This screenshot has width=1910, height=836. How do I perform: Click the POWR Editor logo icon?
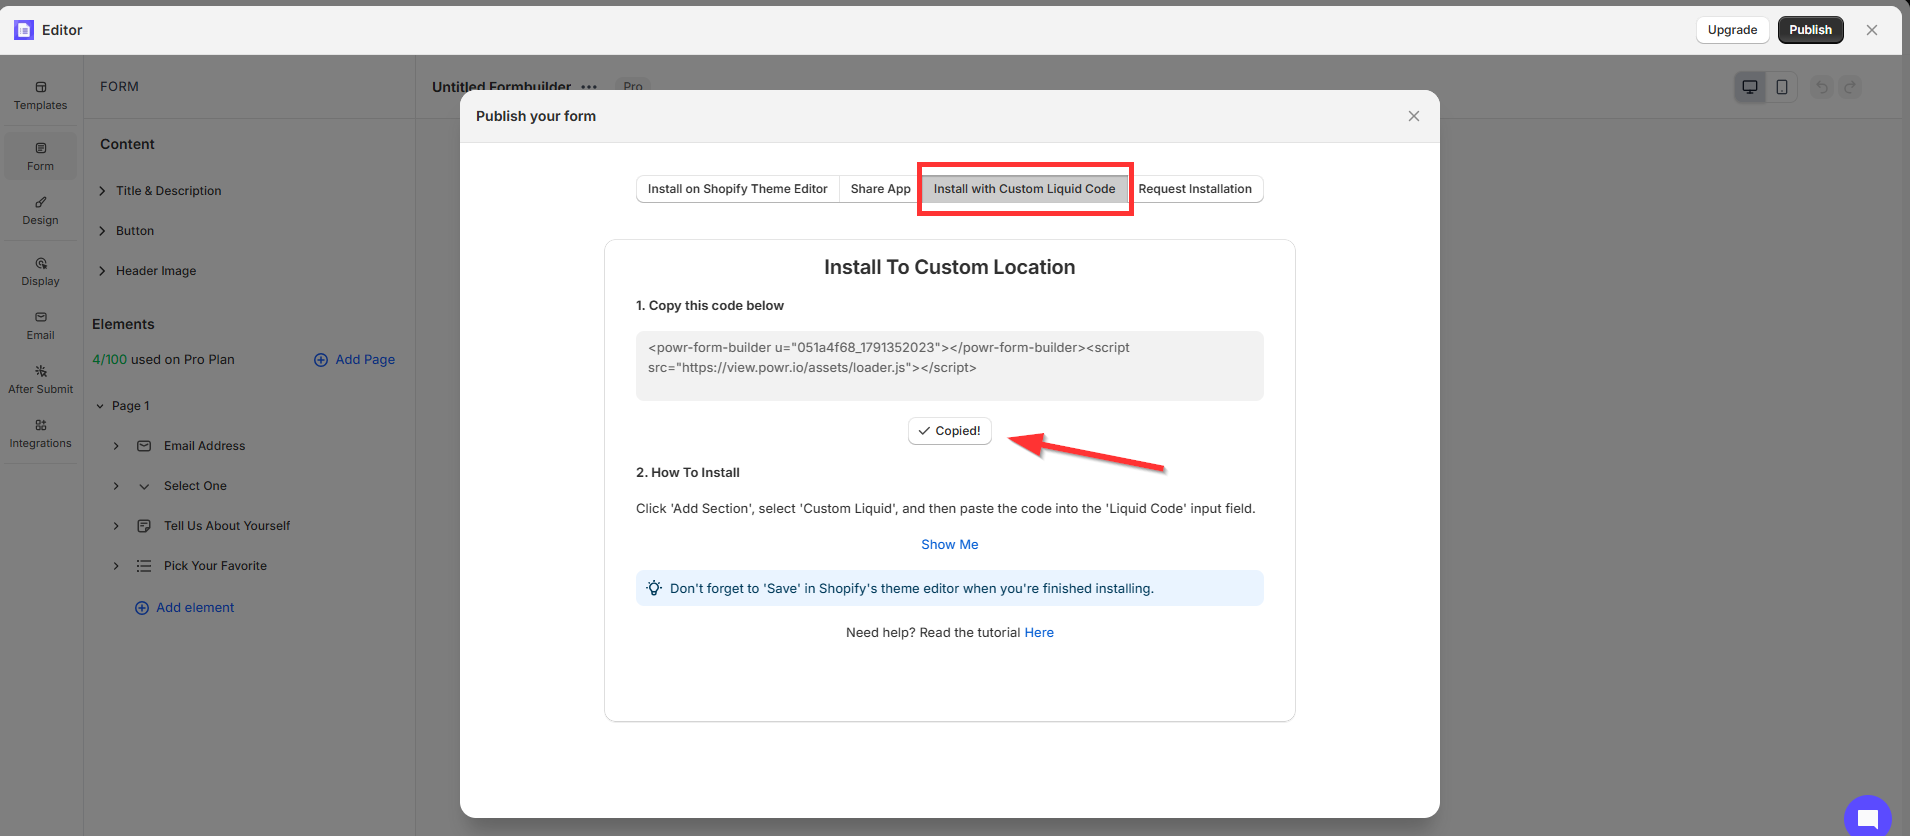pos(24,30)
